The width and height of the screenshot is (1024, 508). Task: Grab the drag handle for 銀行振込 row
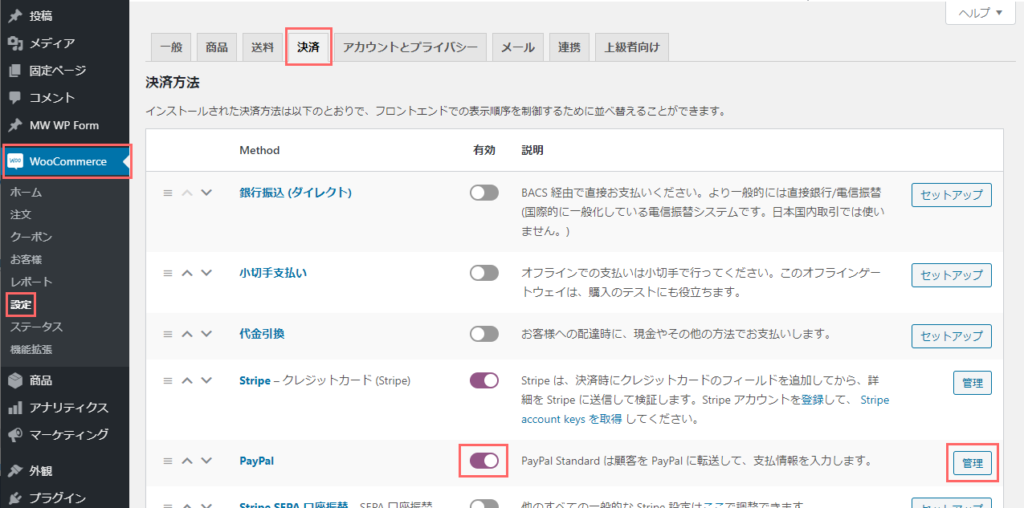(x=168, y=193)
